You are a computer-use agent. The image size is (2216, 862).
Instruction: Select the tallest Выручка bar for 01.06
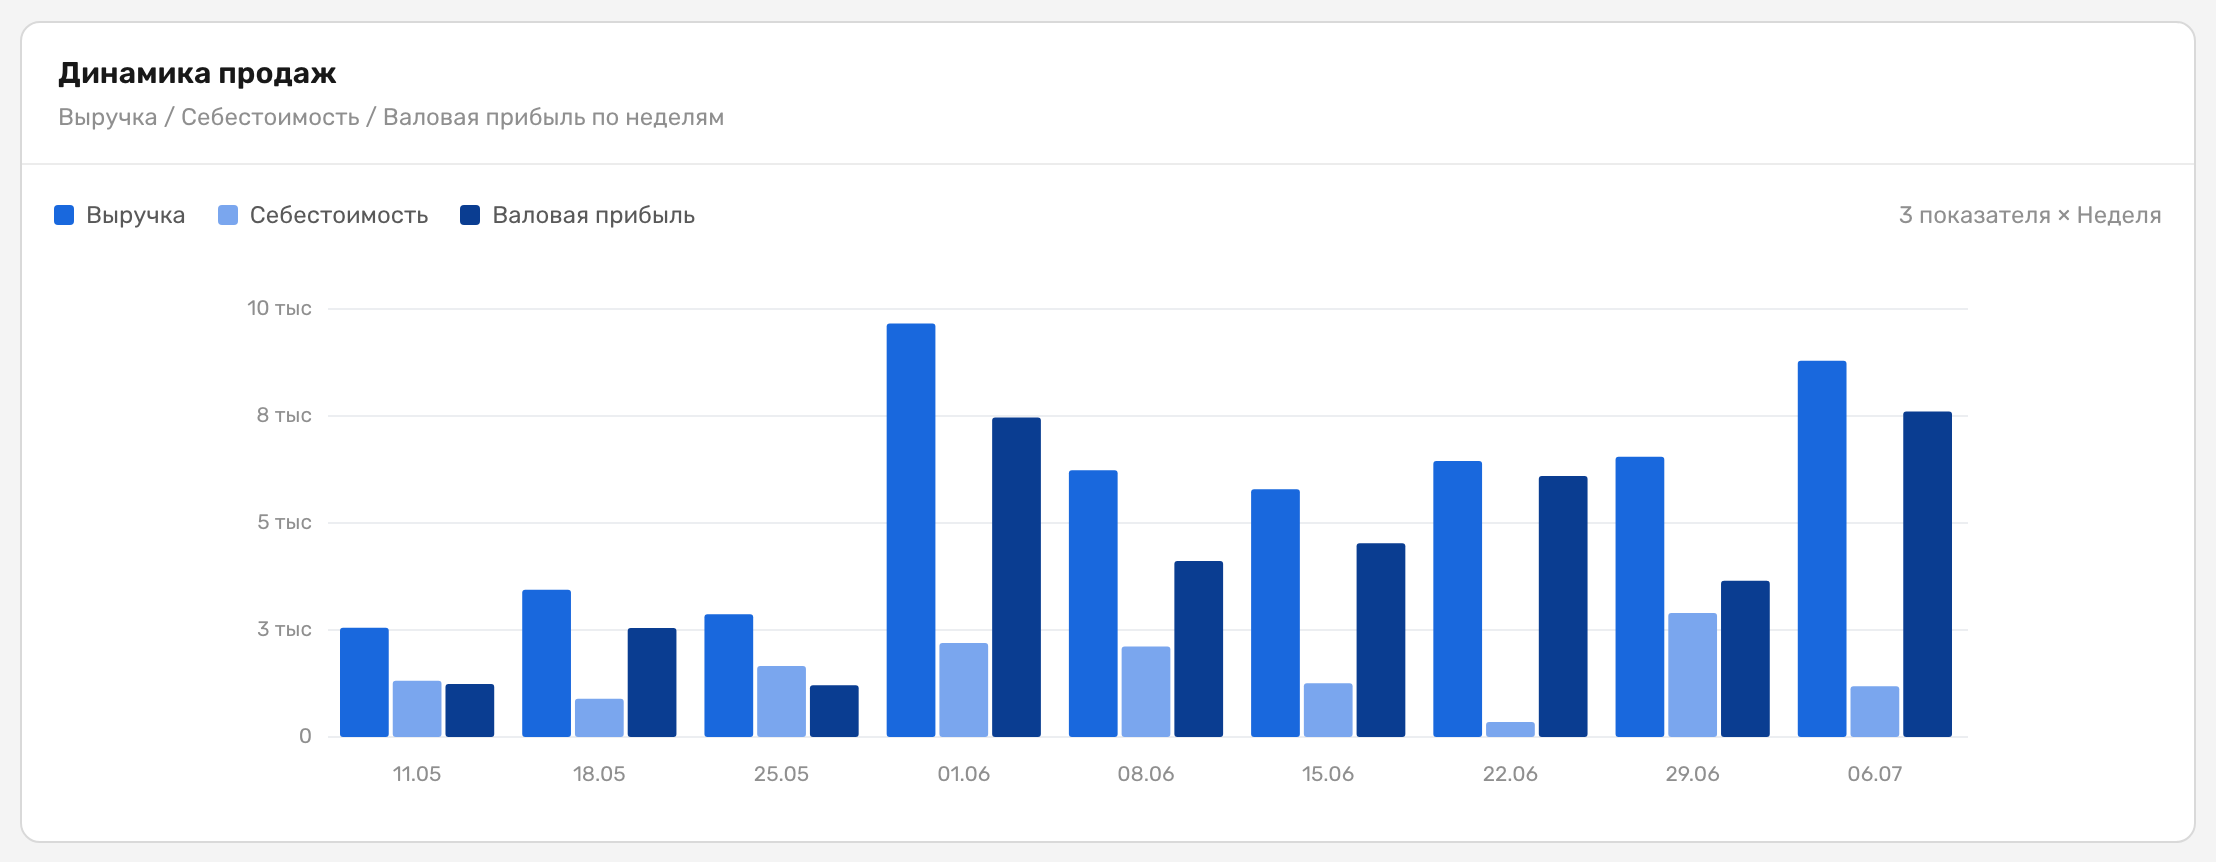[911, 530]
